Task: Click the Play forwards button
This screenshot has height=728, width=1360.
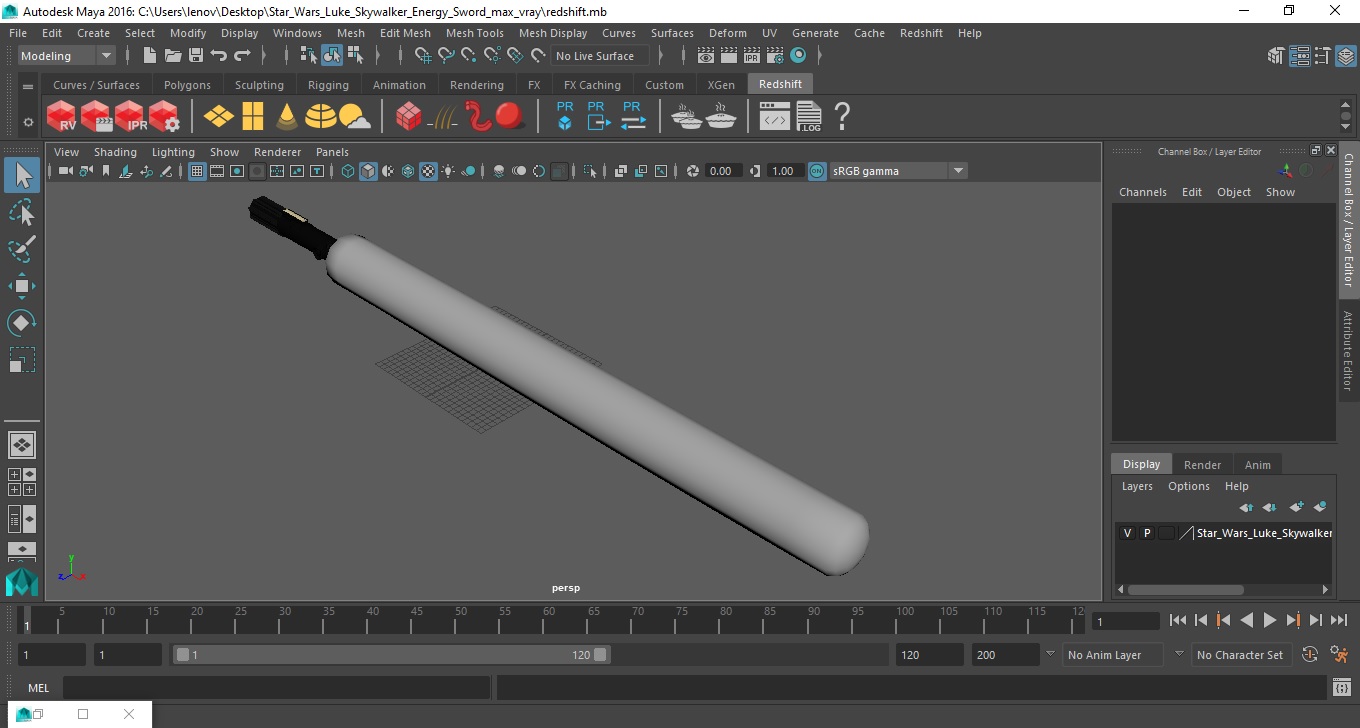Action: (1269, 620)
